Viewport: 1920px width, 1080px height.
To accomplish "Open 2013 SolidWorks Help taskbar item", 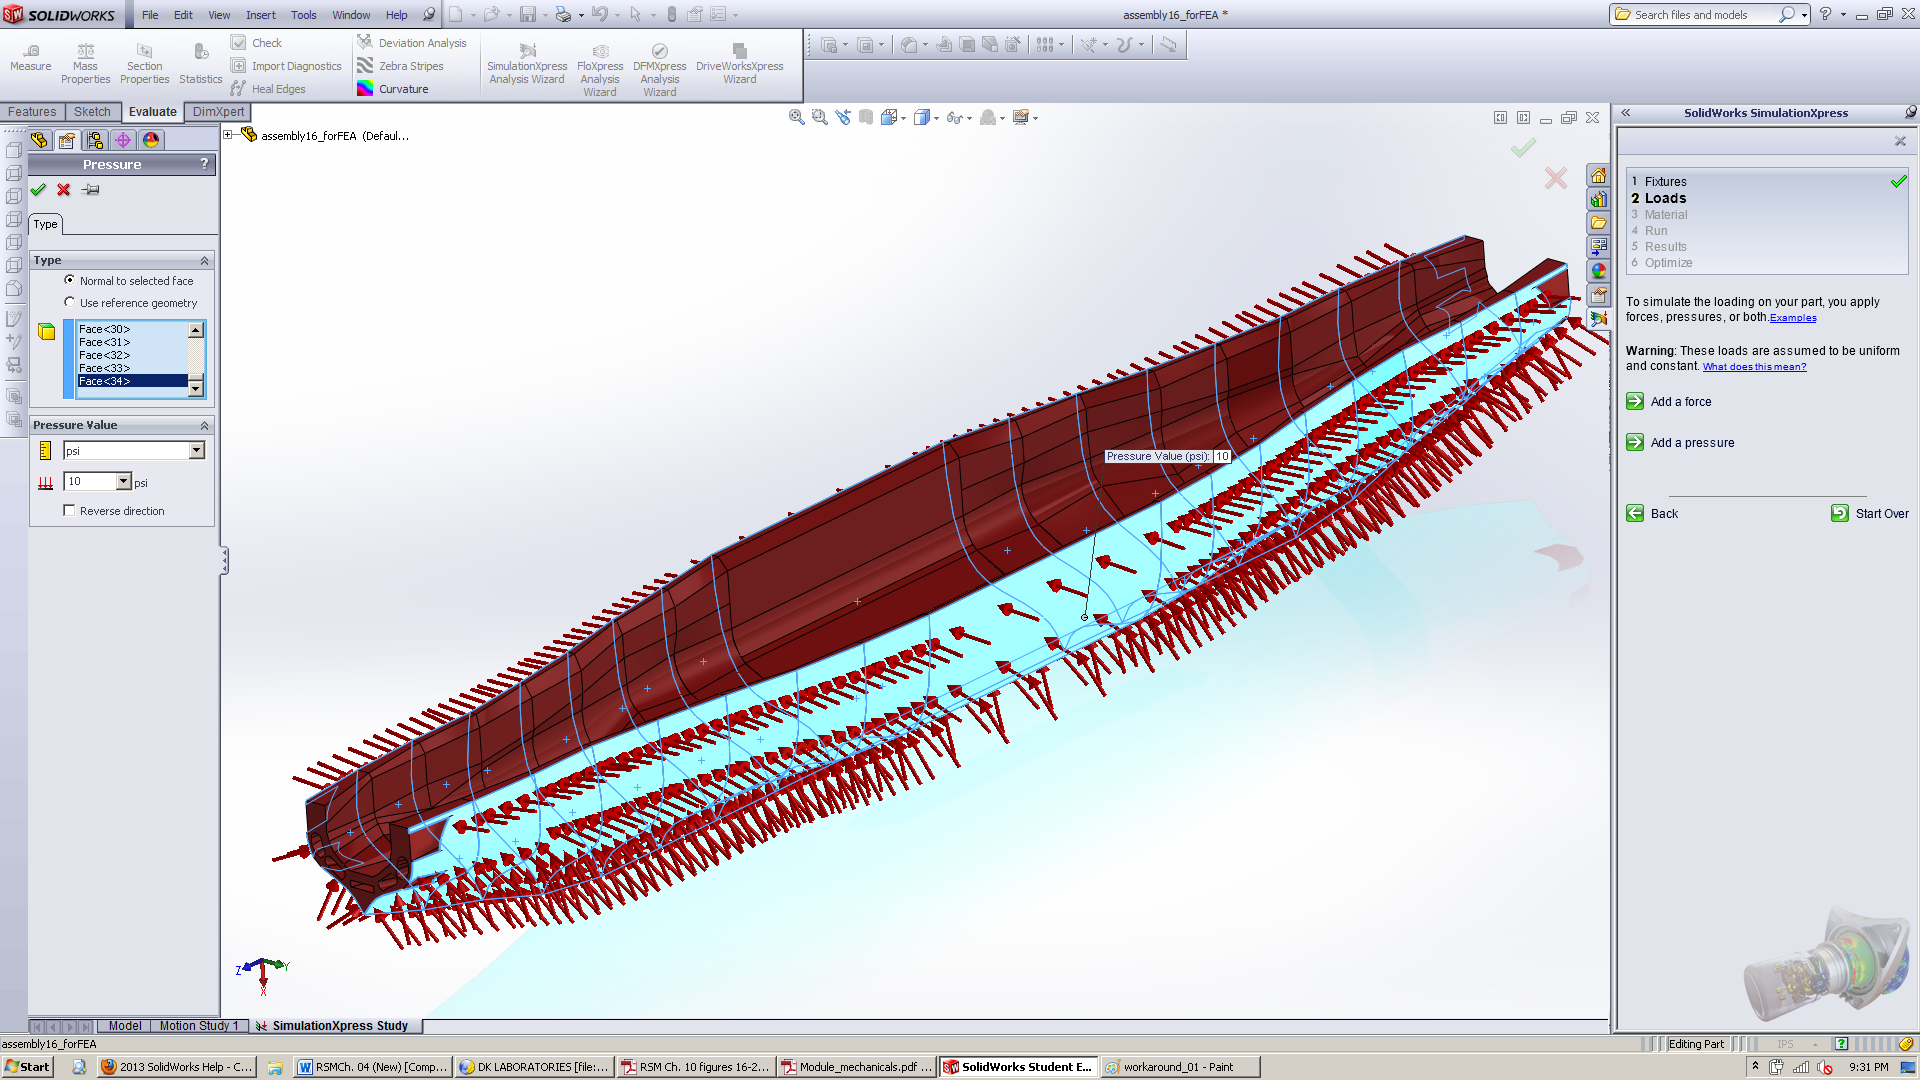I will click(176, 1067).
